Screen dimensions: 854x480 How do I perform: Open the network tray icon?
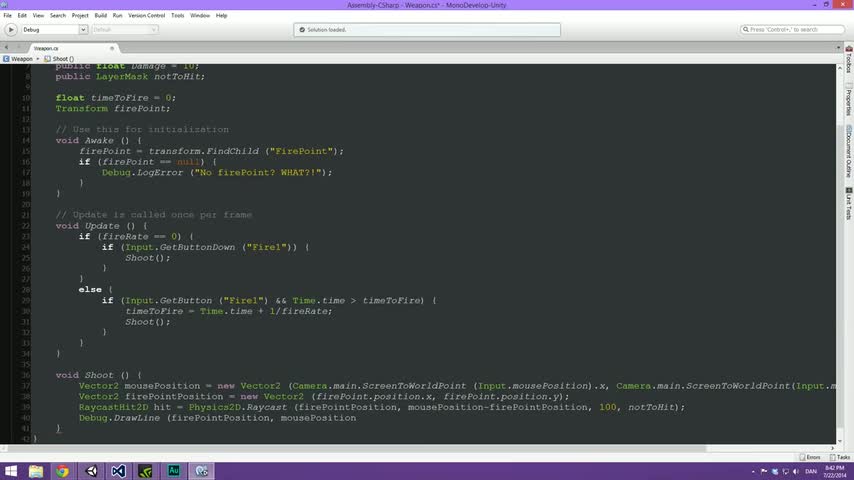coord(785,471)
